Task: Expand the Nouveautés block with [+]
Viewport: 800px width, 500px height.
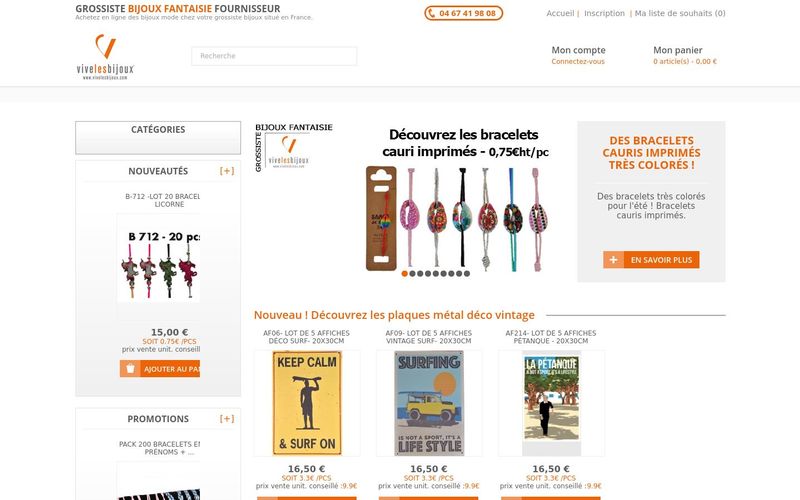Action: click(227, 171)
